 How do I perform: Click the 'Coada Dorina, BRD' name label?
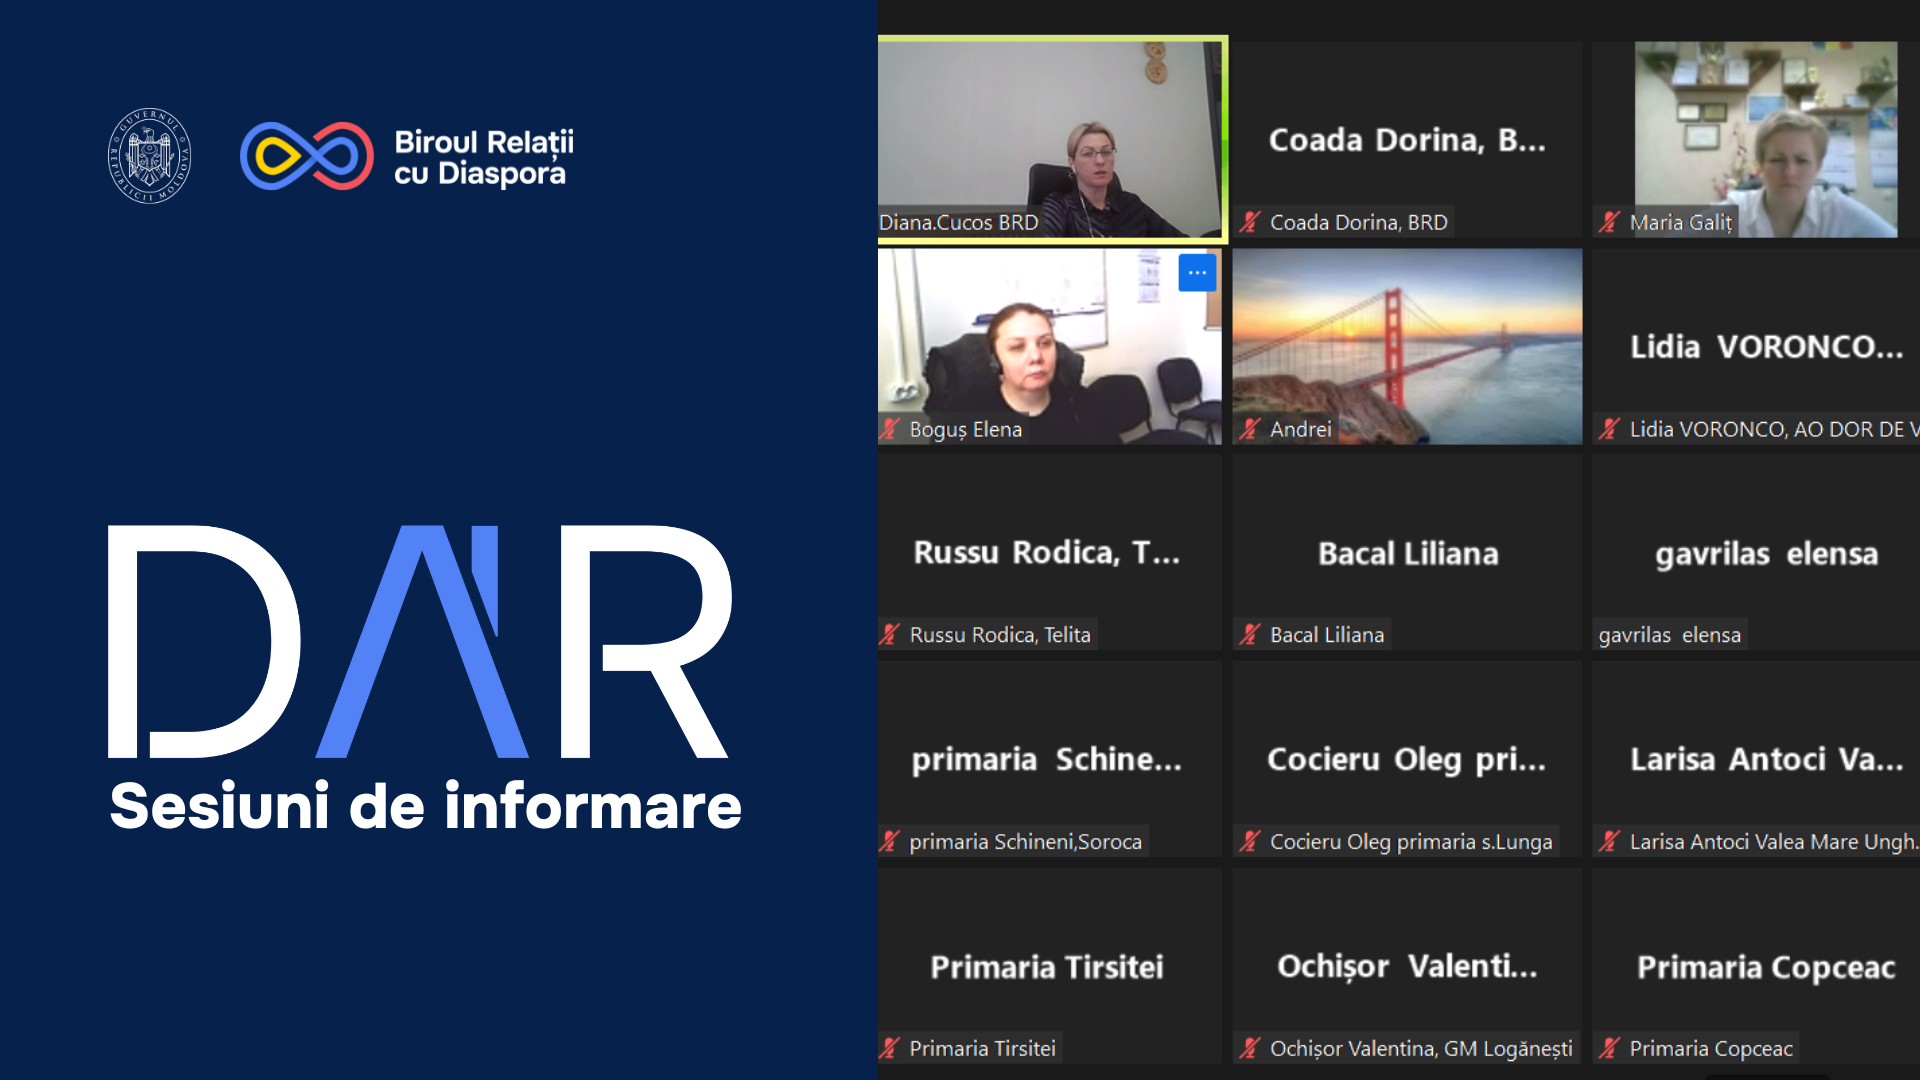point(1359,222)
